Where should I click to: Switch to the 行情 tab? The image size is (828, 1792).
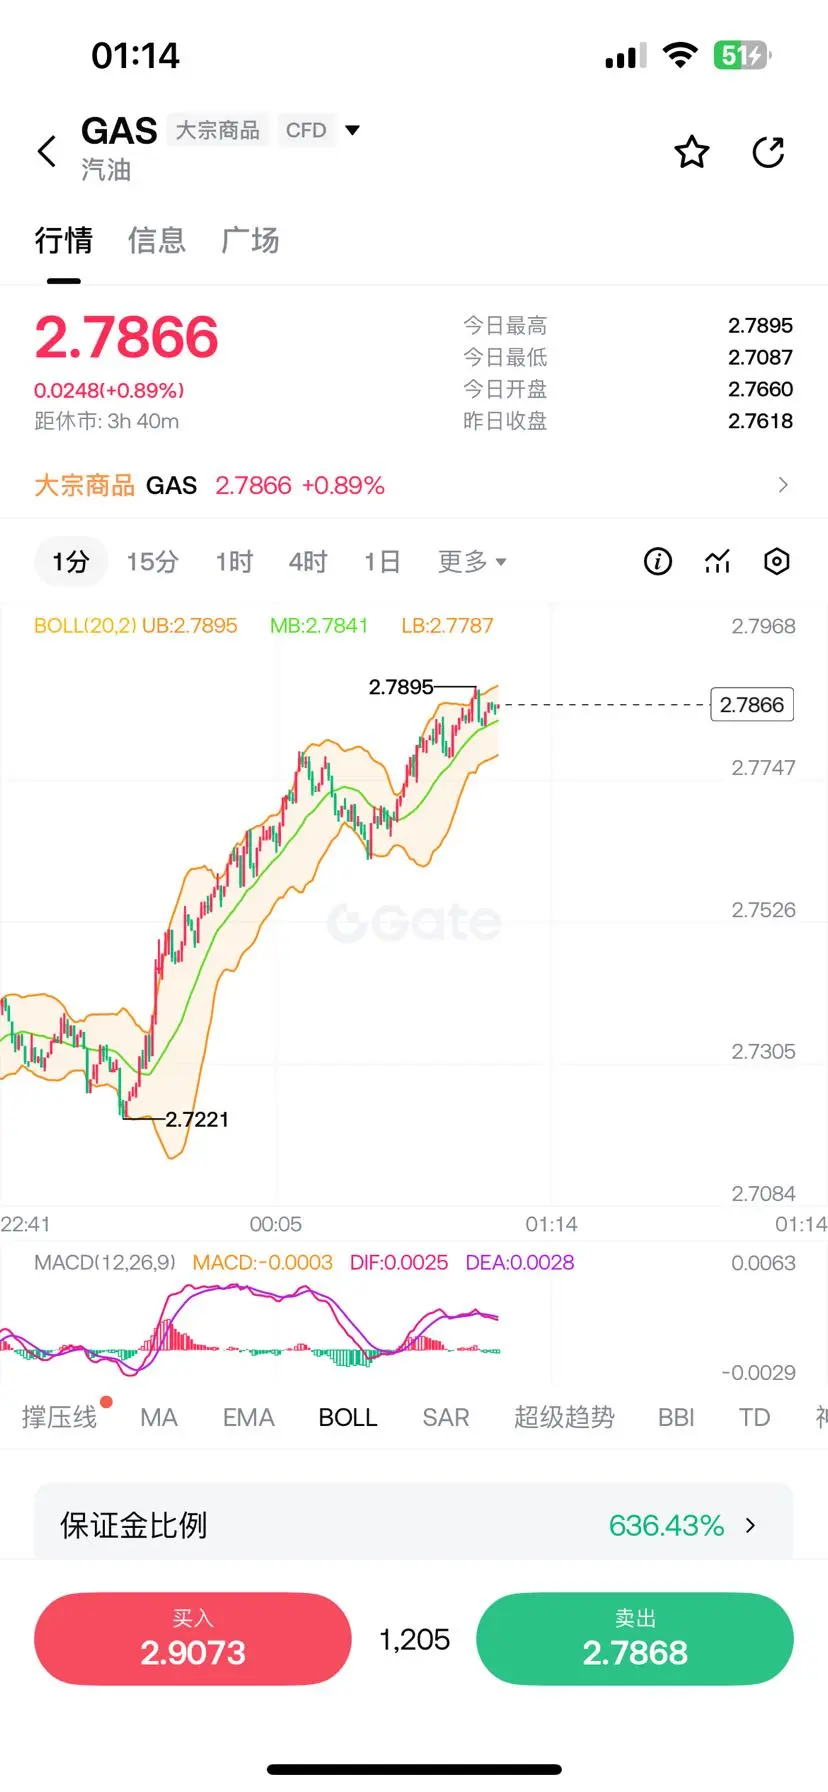coord(64,240)
